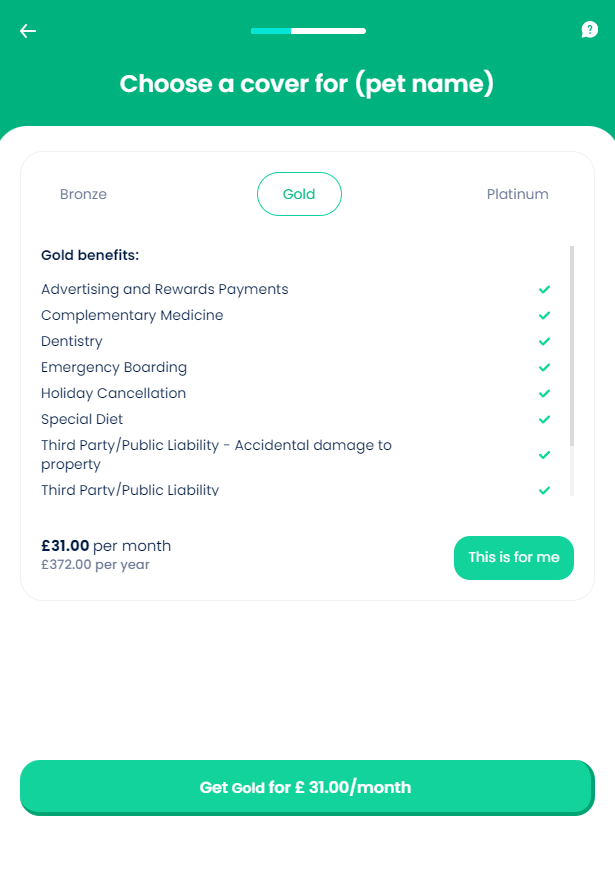Select the Gold cover tab
The width and height of the screenshot is (615, 882).
click(x=299, y=194)
